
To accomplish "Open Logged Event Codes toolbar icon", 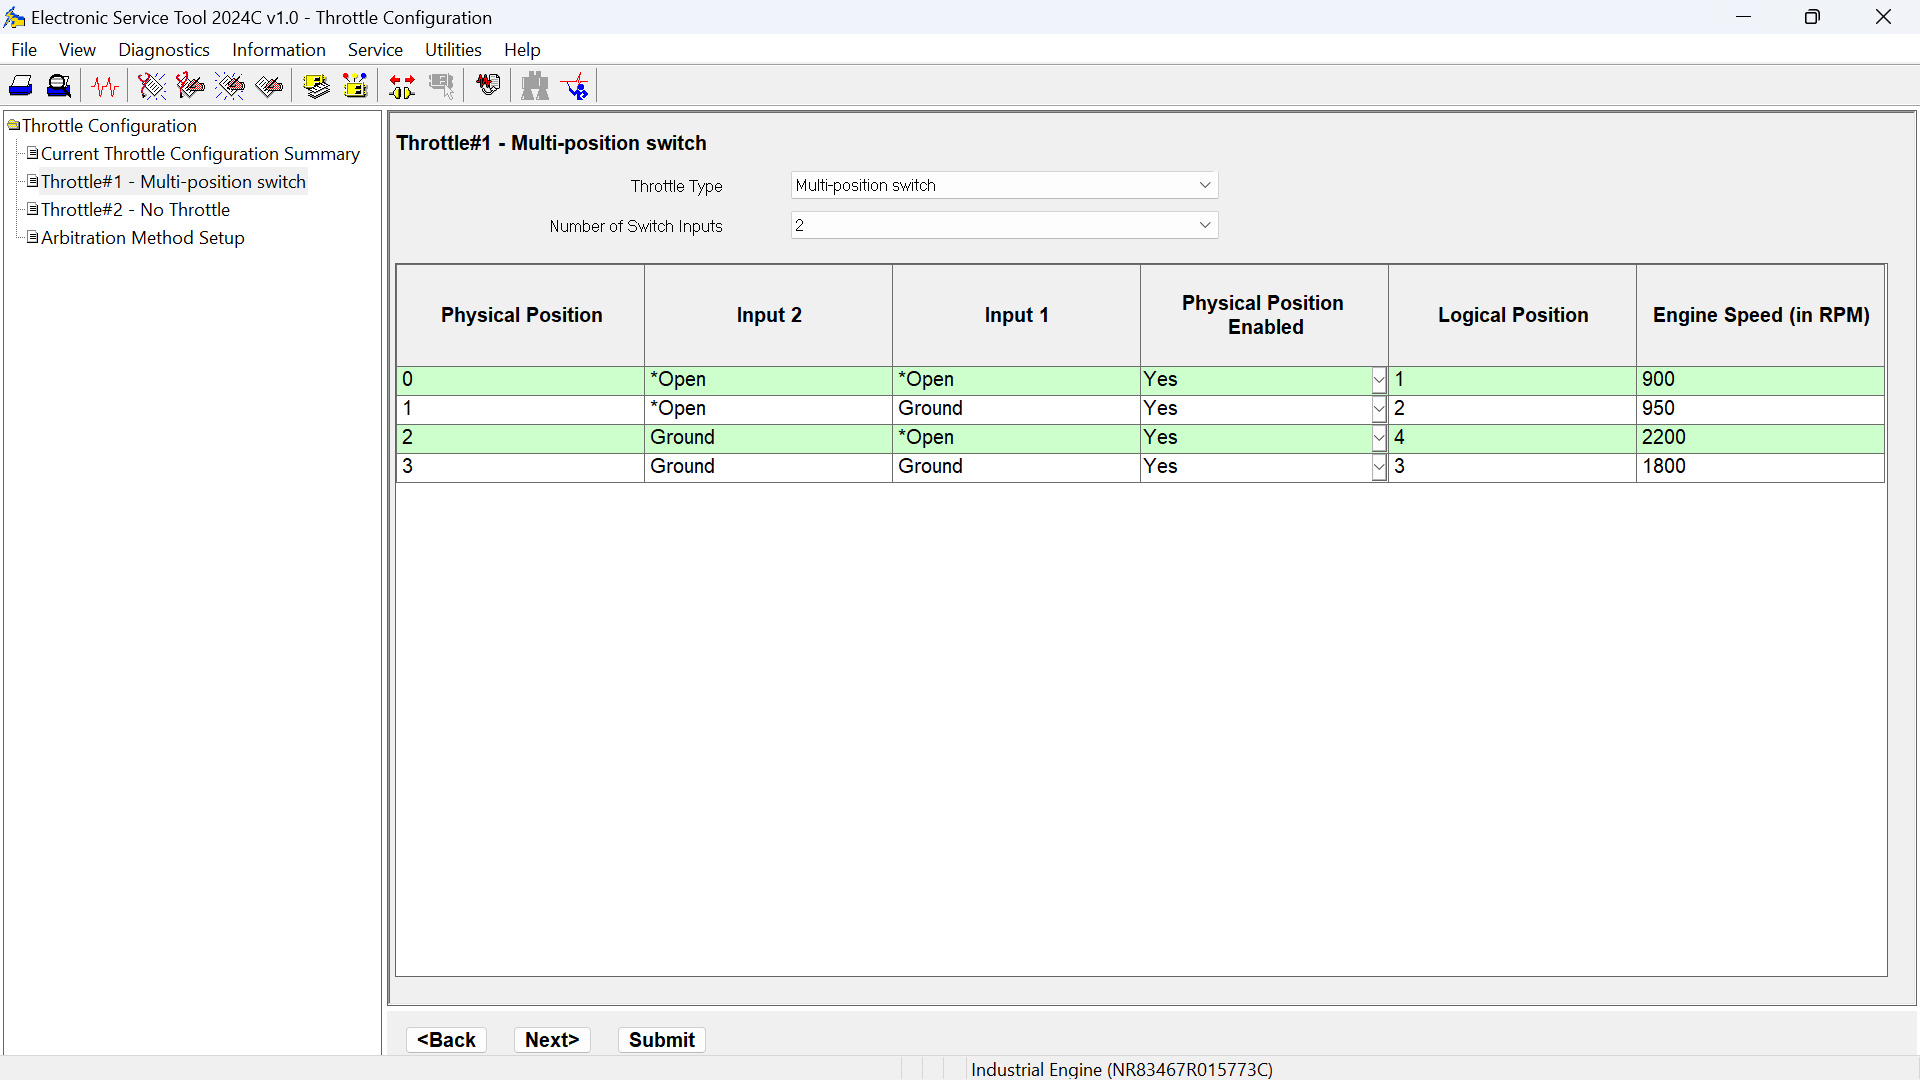I will point(269,87).
